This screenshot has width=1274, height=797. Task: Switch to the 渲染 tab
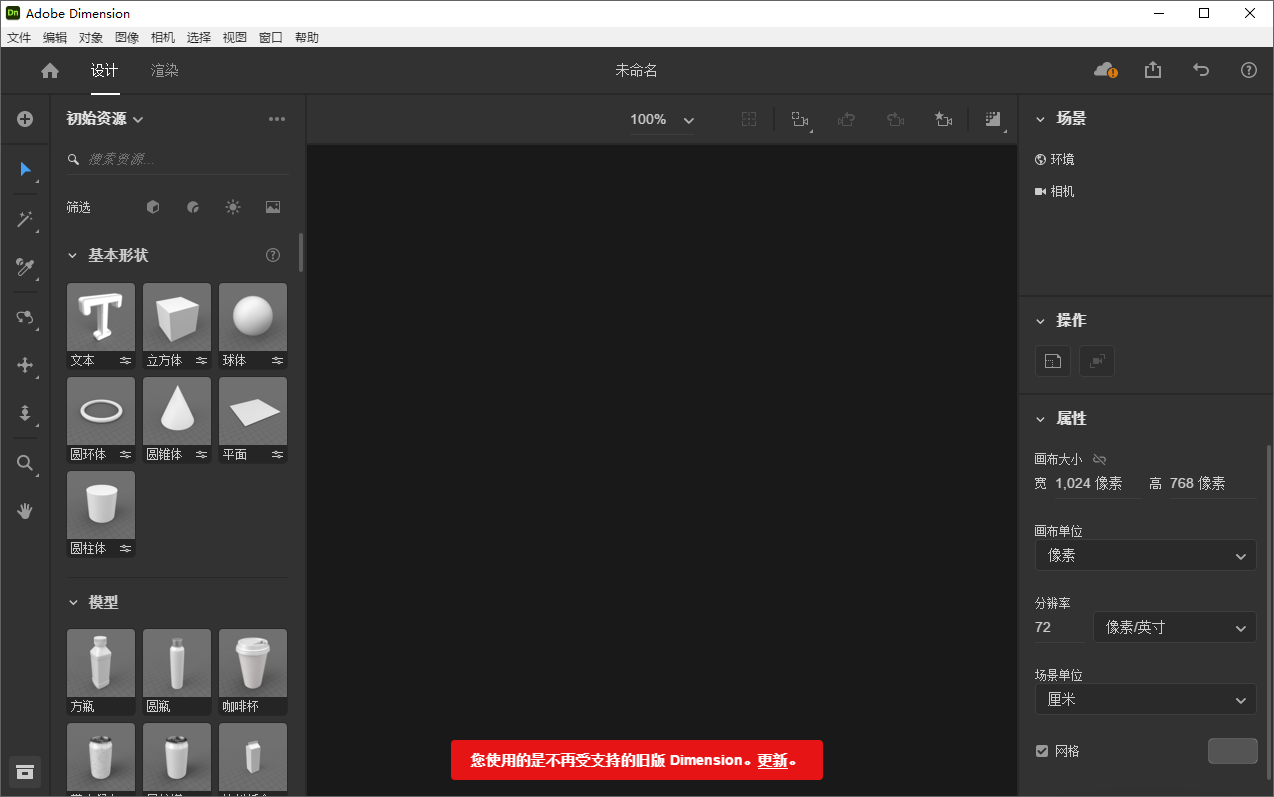[x=164, y=70]
